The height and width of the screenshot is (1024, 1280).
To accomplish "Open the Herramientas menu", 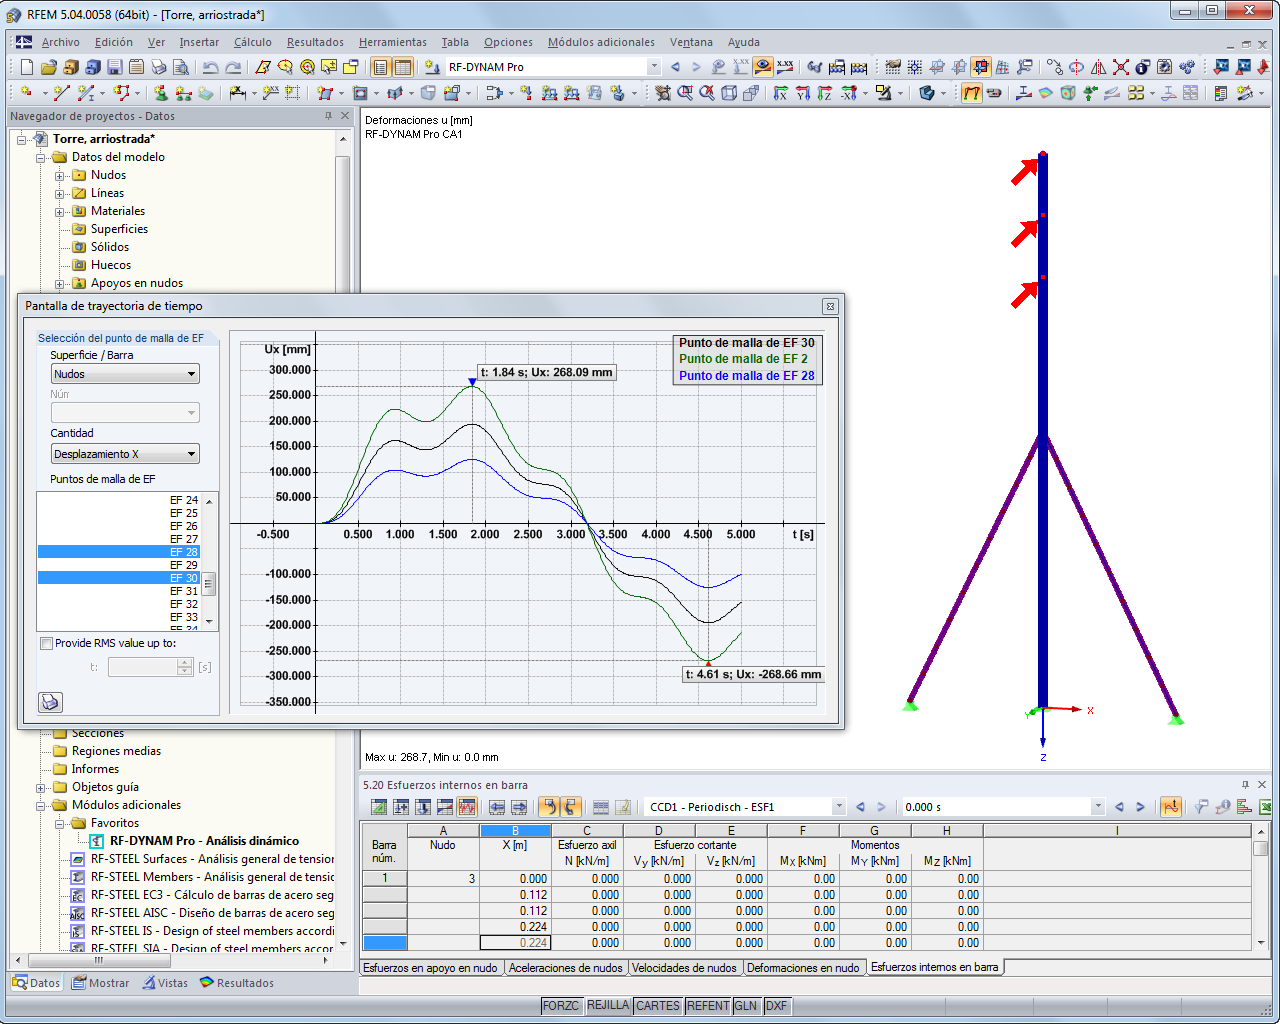I will pyautogui.click(x=393, y=42).
